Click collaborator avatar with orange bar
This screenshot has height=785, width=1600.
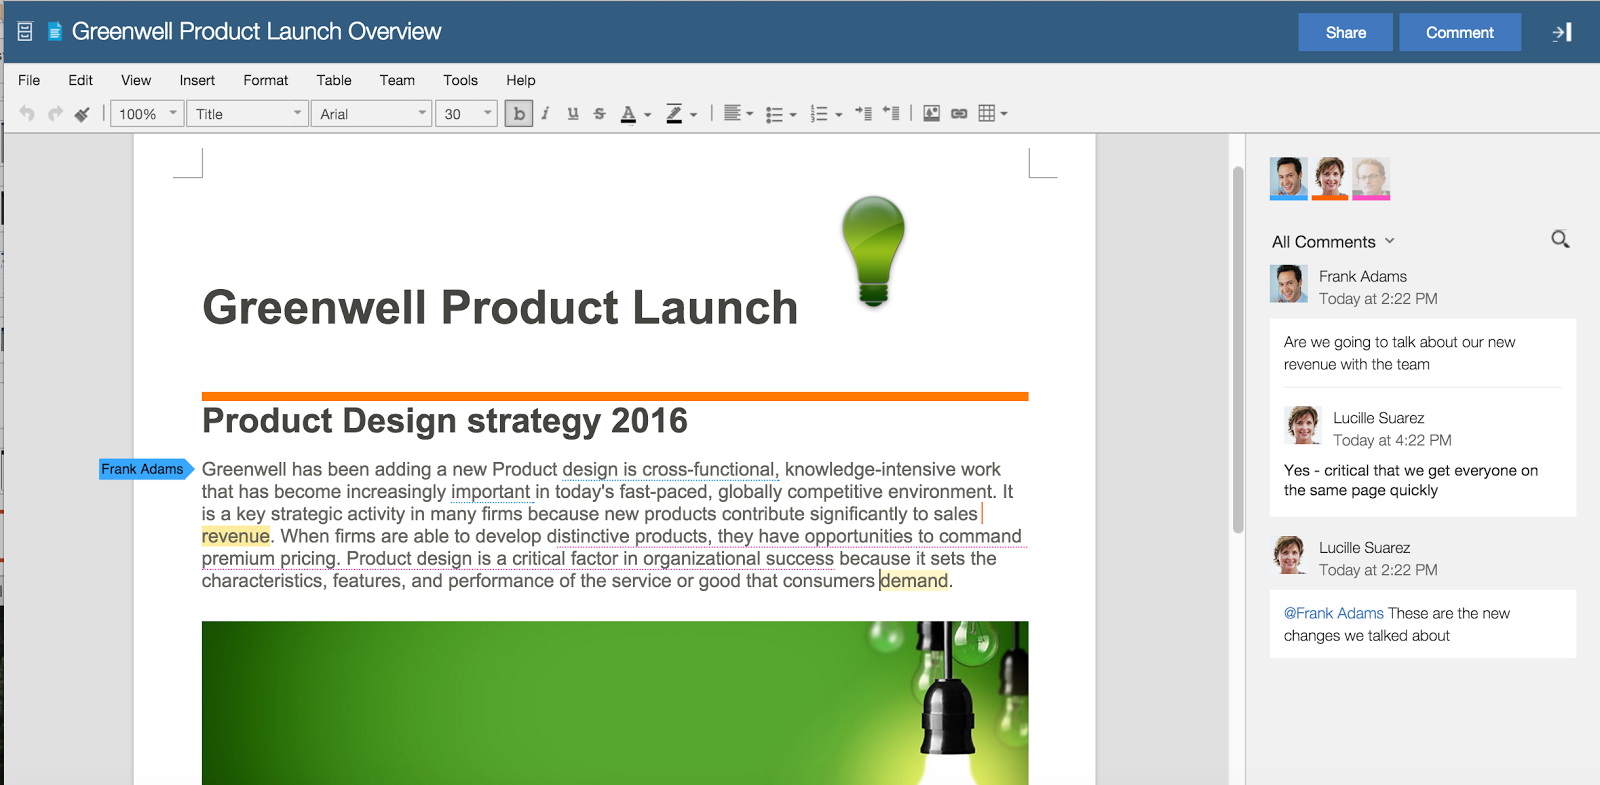coord(1329,178)
